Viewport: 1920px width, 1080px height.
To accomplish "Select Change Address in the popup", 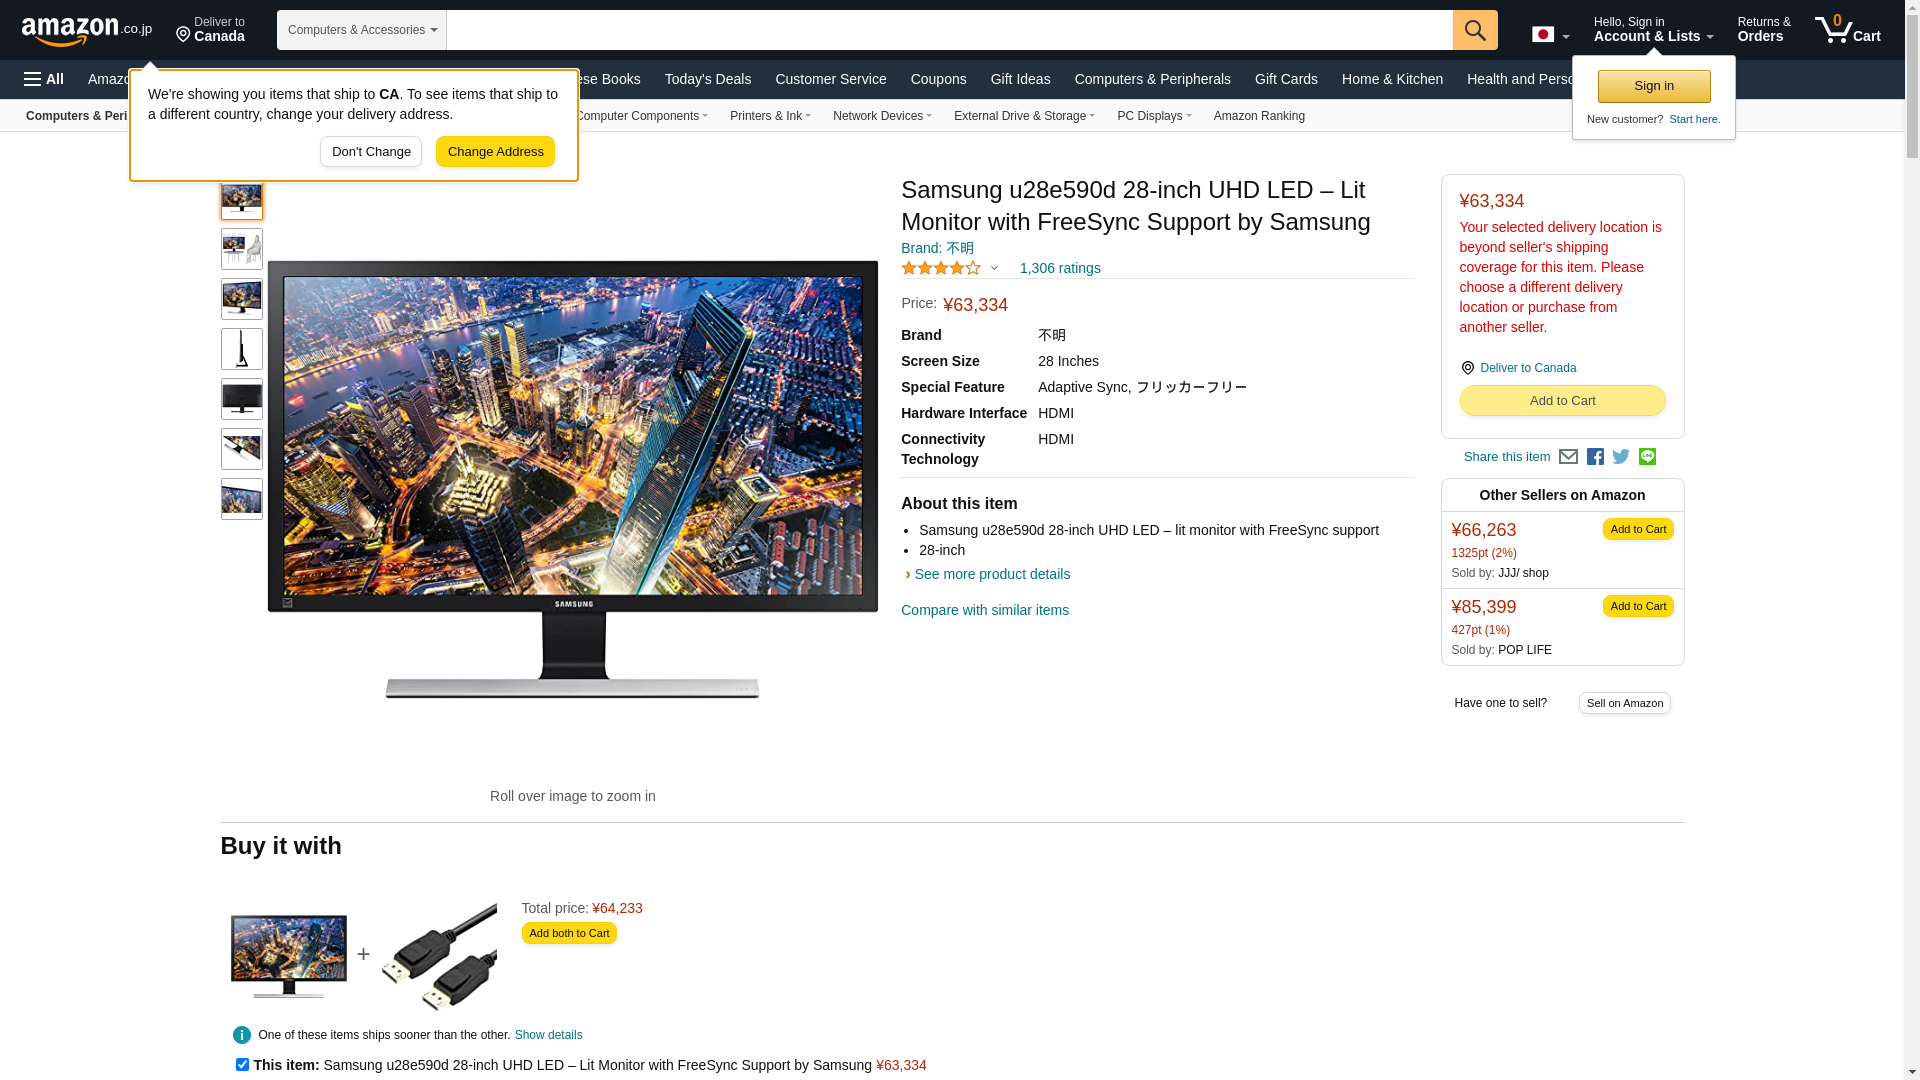I will 495,152.
